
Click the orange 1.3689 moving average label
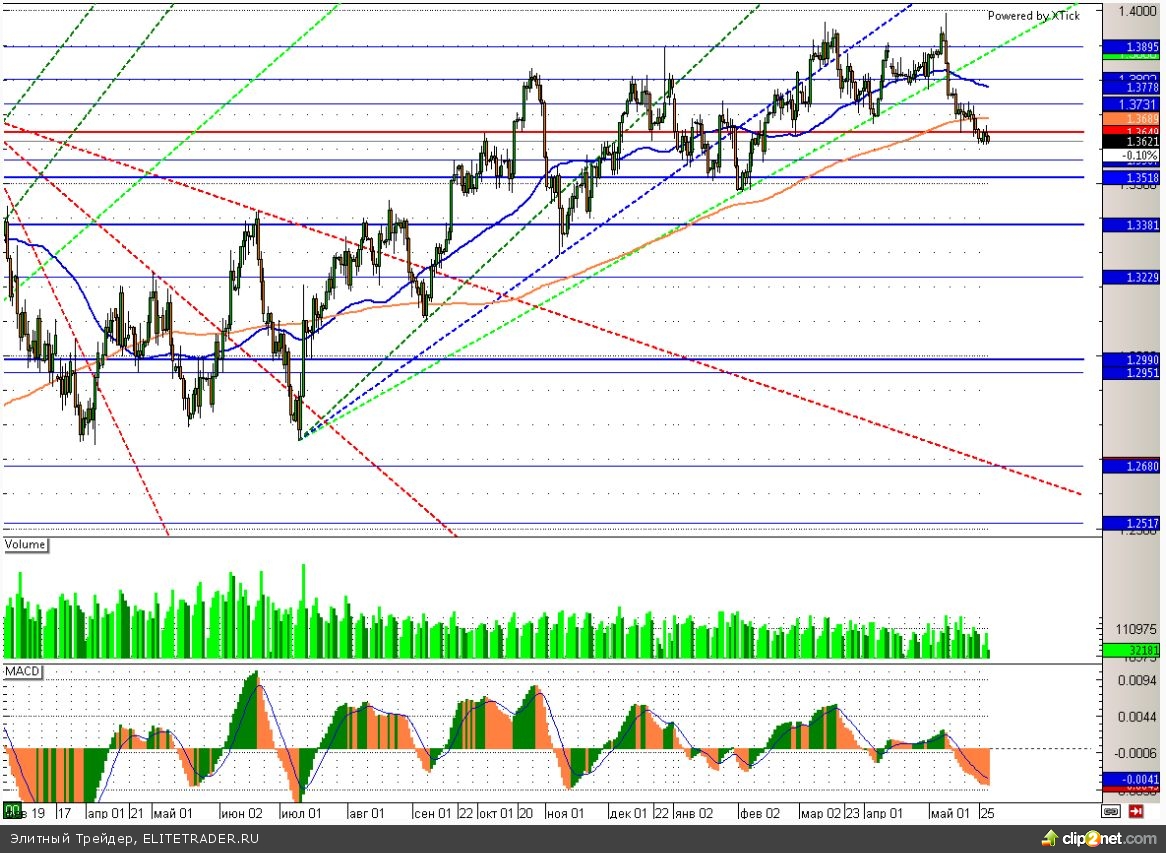click(1131, 119)
